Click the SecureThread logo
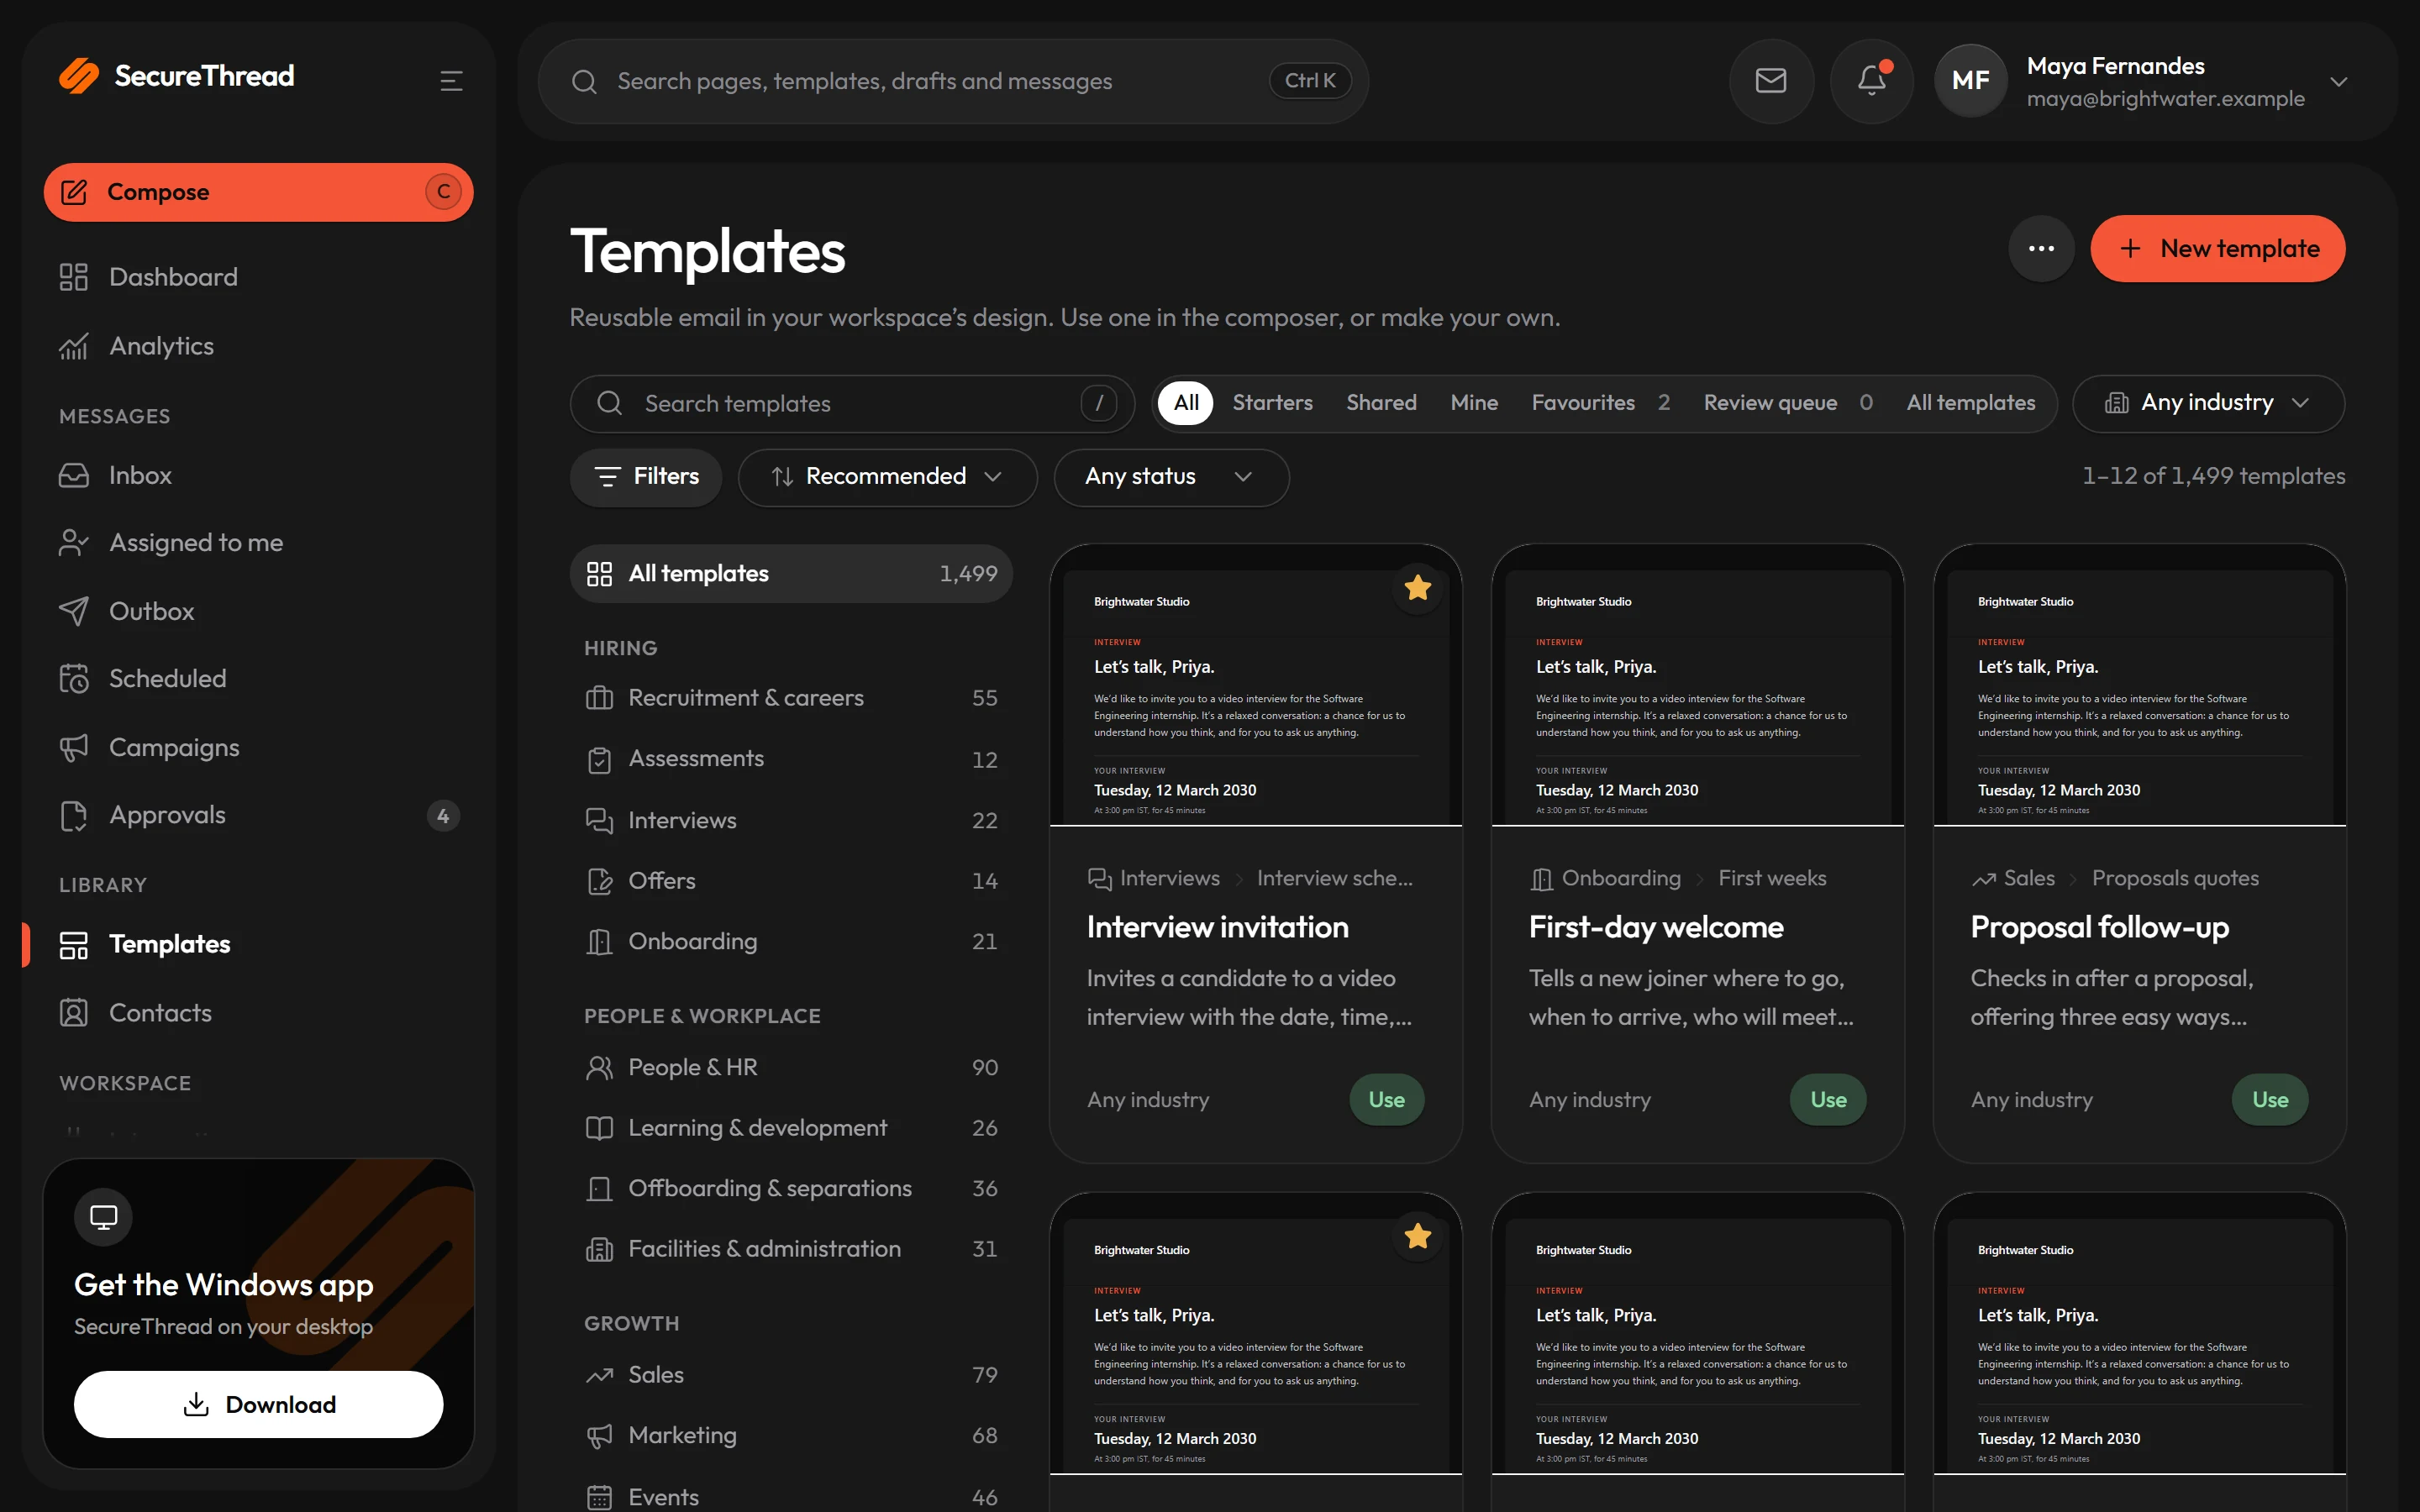 [x=177, y=76]
